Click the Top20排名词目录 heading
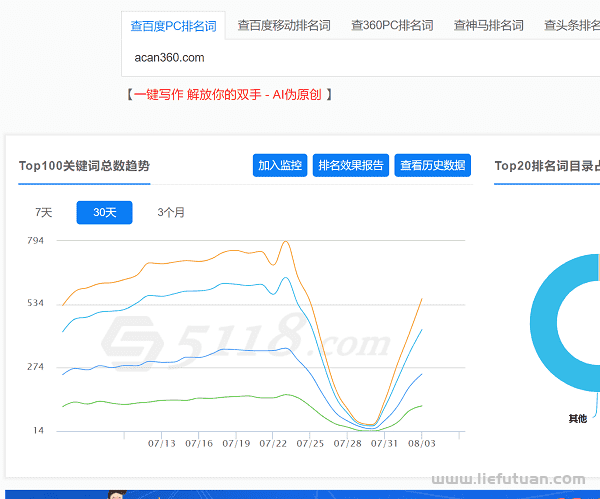 pos(547,166)
